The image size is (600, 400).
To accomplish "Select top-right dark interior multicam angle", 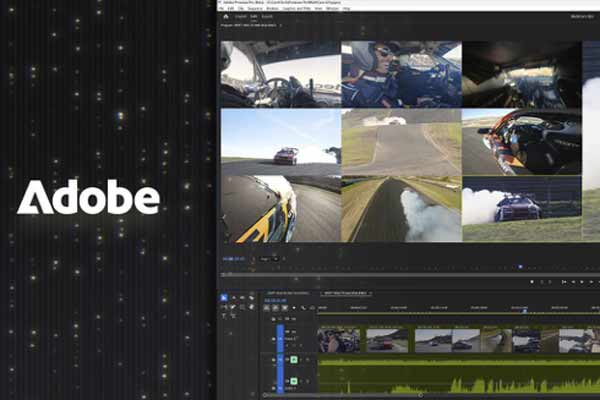I will (x=522, y=74).
